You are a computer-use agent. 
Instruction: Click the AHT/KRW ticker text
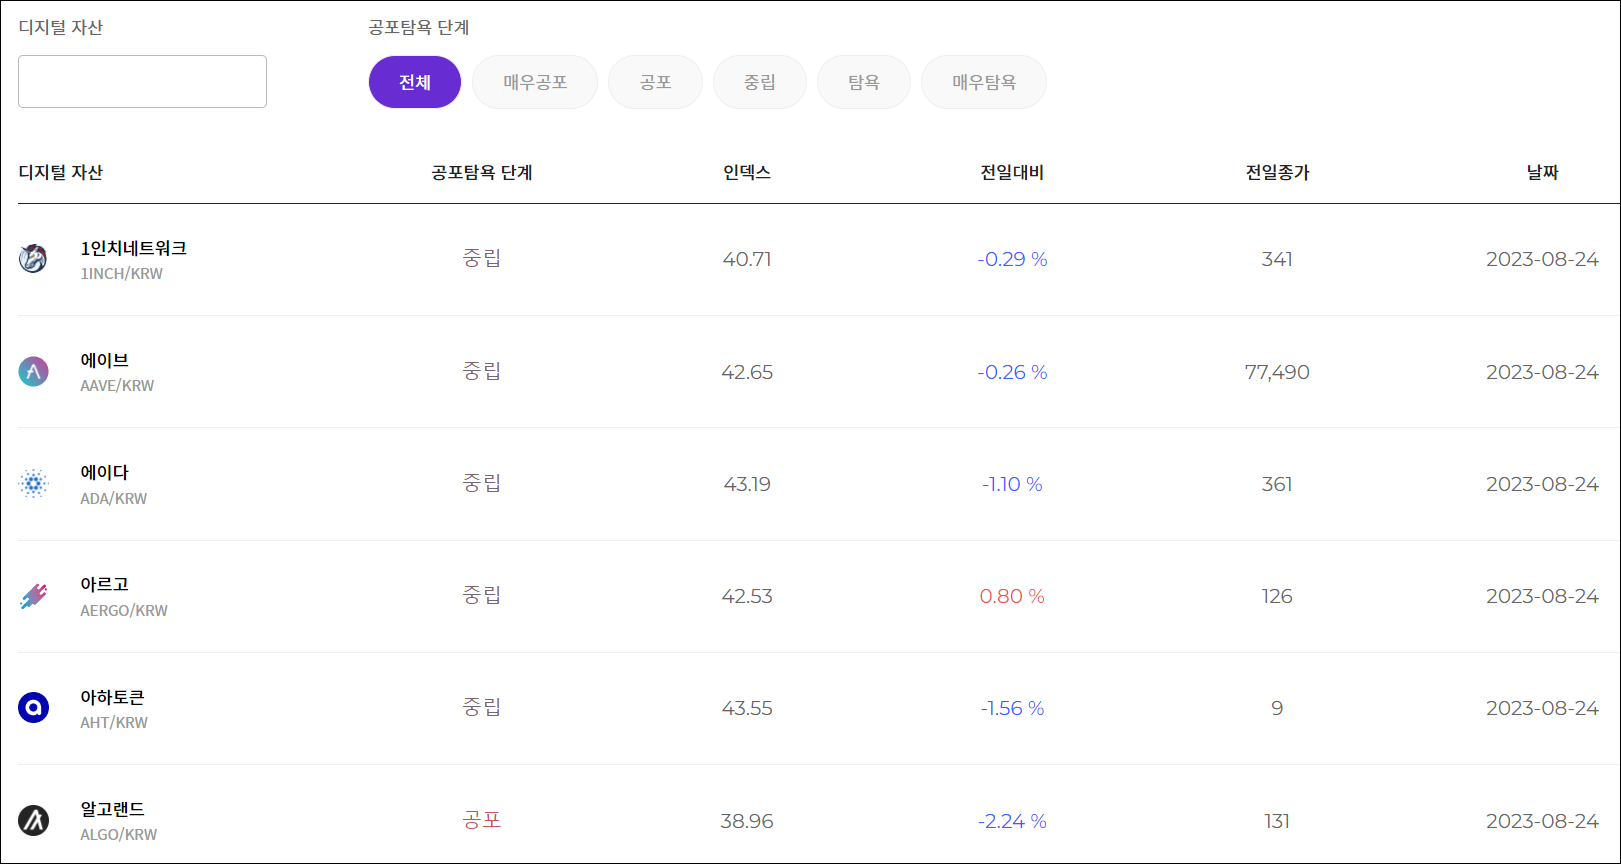[114, 723]
